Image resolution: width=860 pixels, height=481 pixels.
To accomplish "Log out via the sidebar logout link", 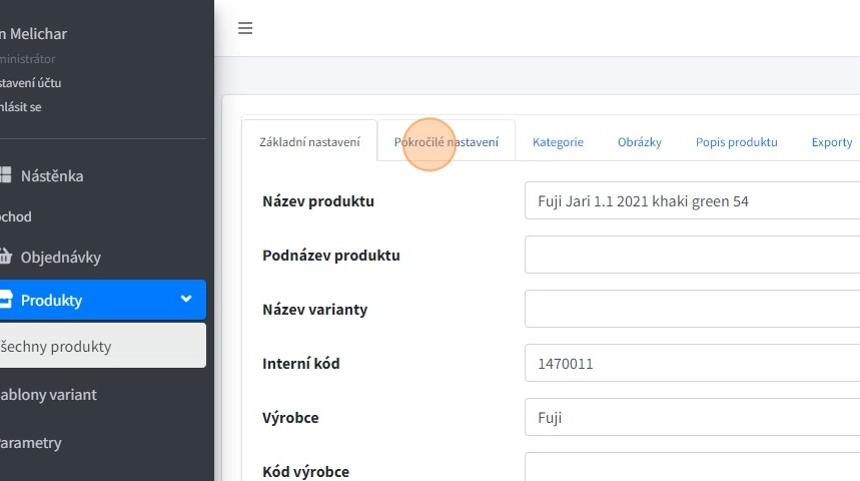I will tap(20, 107).
